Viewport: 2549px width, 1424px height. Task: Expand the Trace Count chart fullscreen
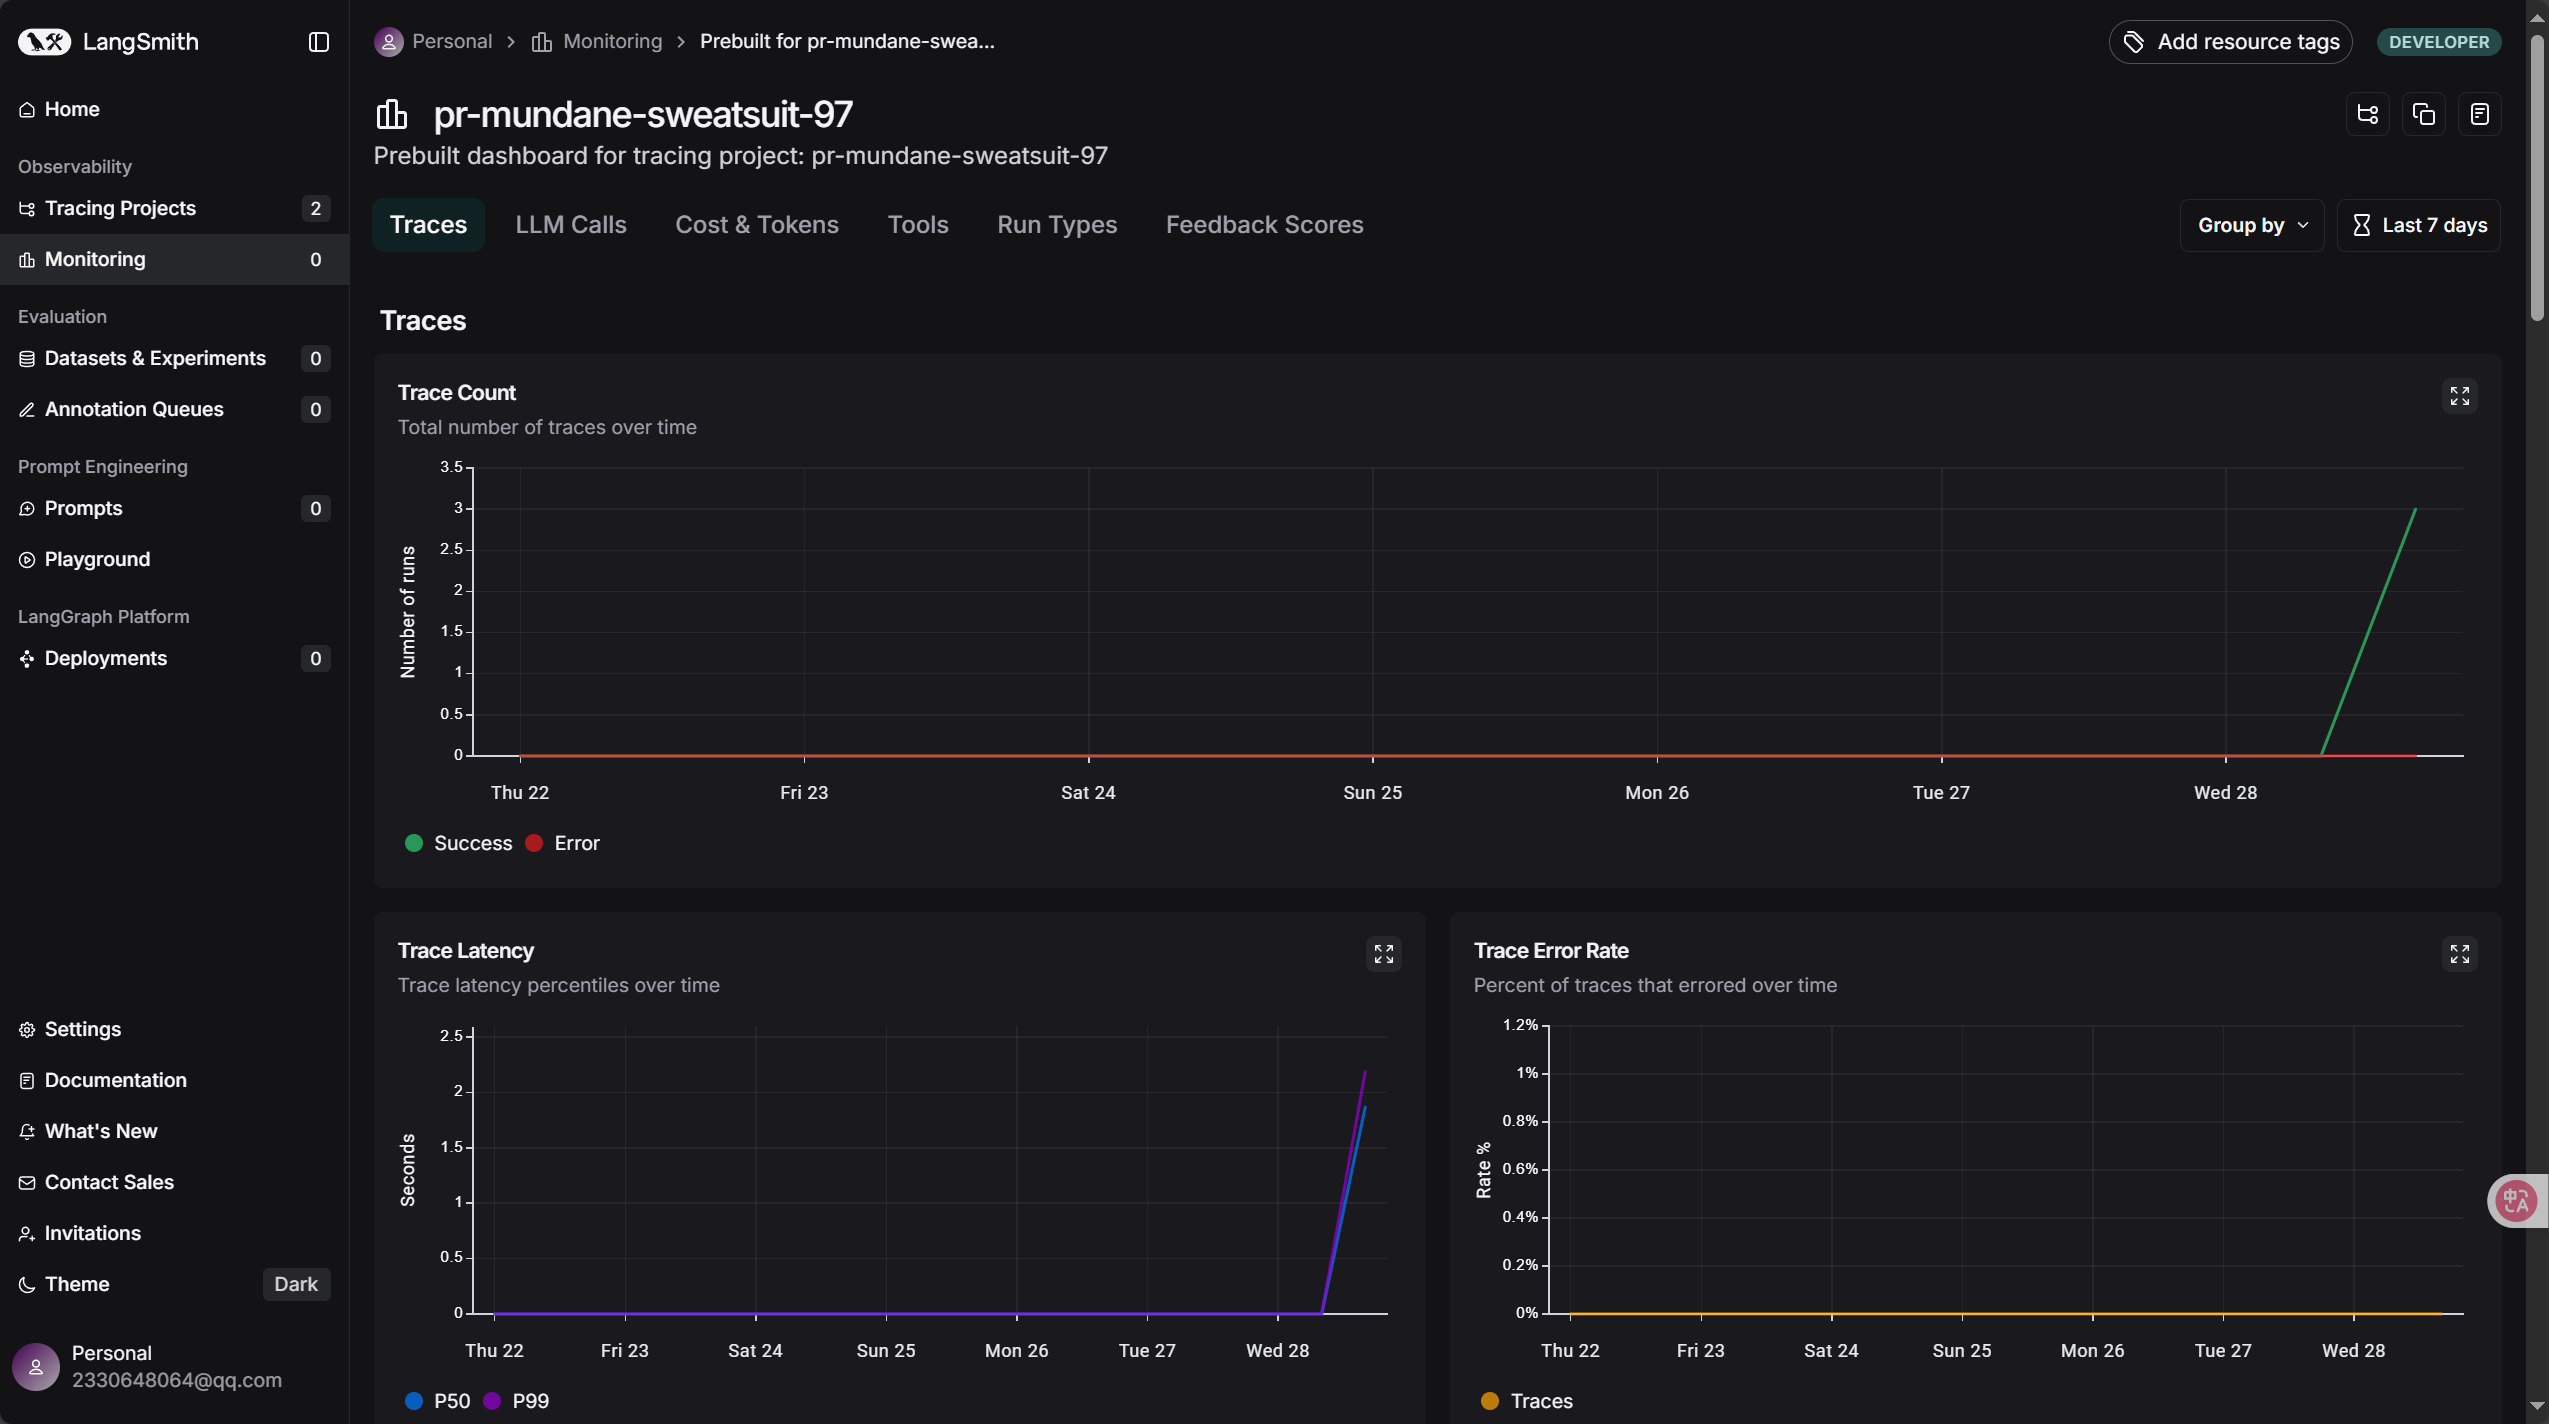[2459, 396]
